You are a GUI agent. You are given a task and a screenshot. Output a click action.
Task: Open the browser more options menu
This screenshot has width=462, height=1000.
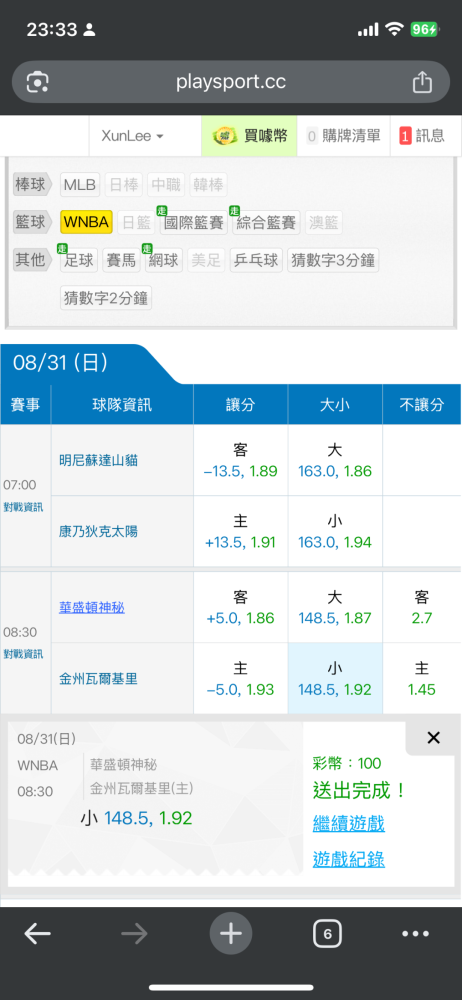415,934
